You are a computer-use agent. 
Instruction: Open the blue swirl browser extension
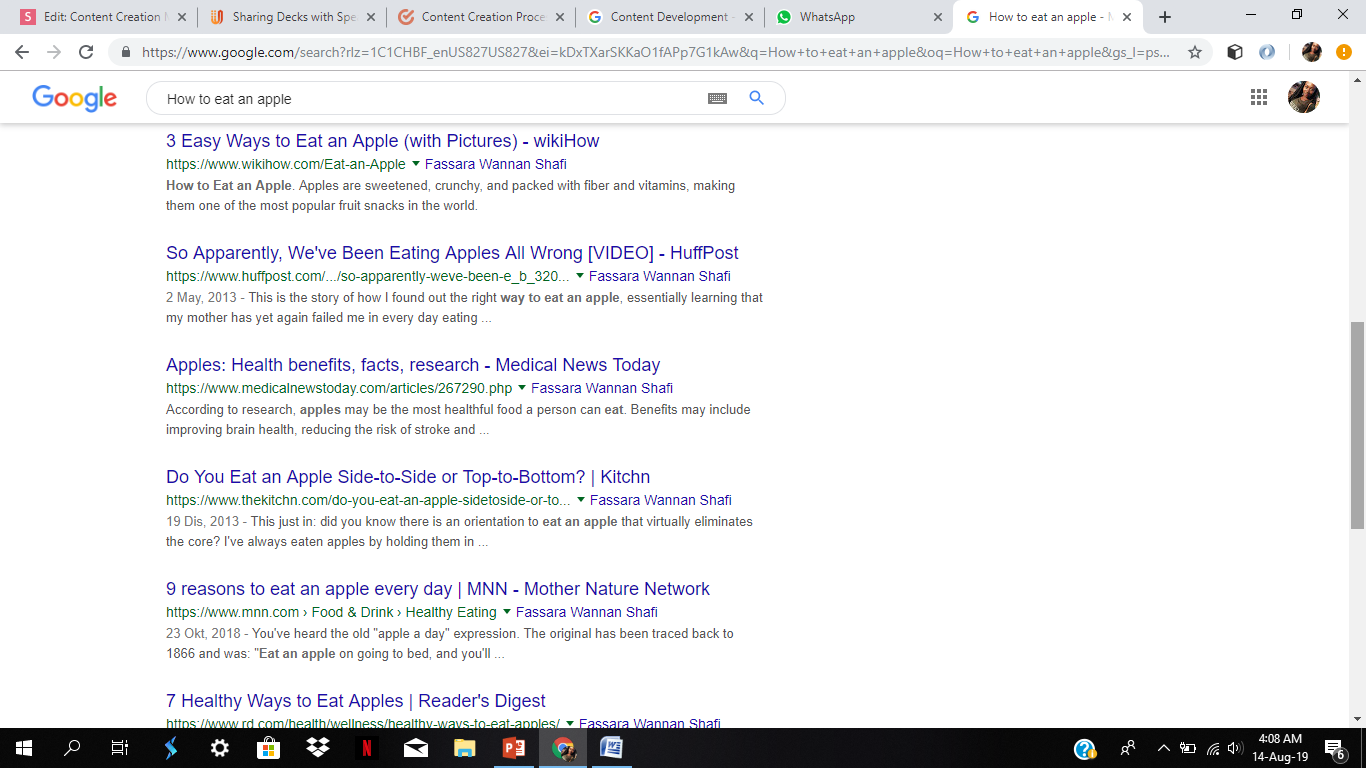1267,53
